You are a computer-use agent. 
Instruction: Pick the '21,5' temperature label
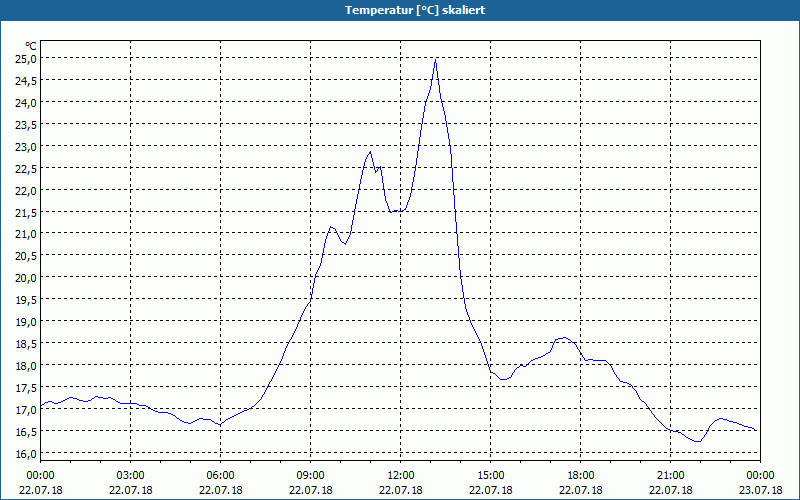pyautogui.click(x=26, y=212)
